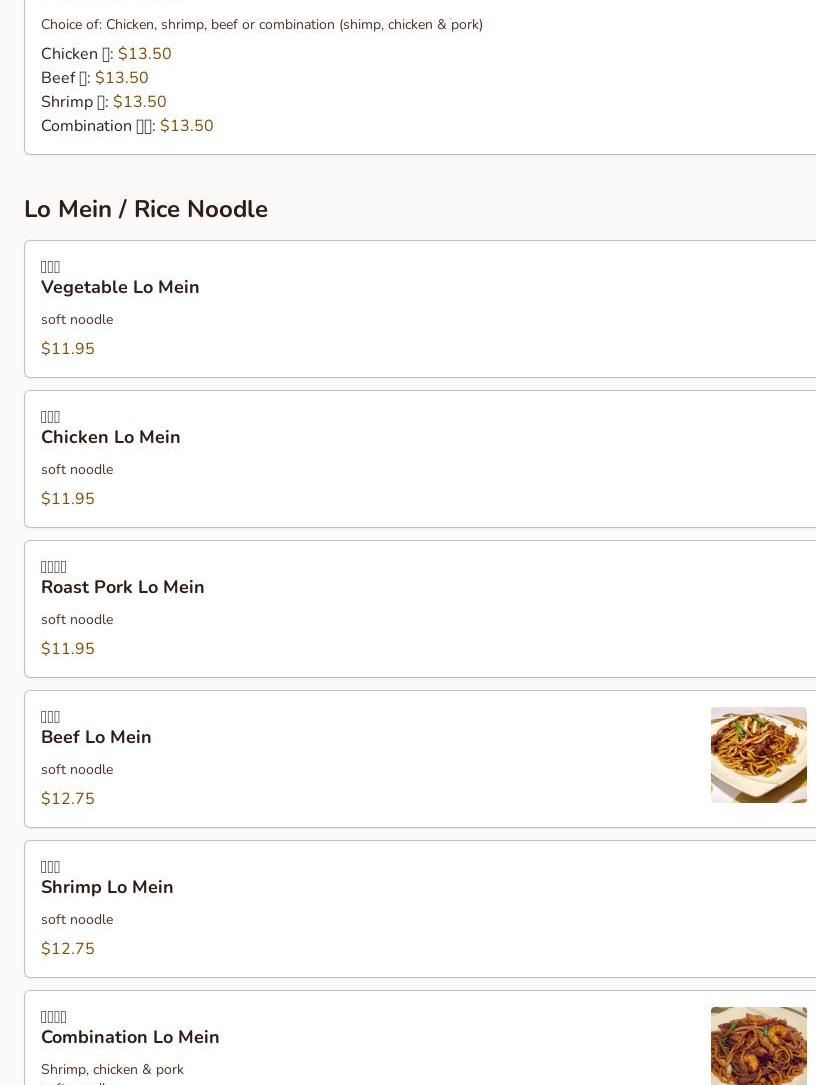The width and height of the screenshot is (816, 1085).
Task: Click the Lo Mein / Rice Noodle heading
Action: click(146, 209)
